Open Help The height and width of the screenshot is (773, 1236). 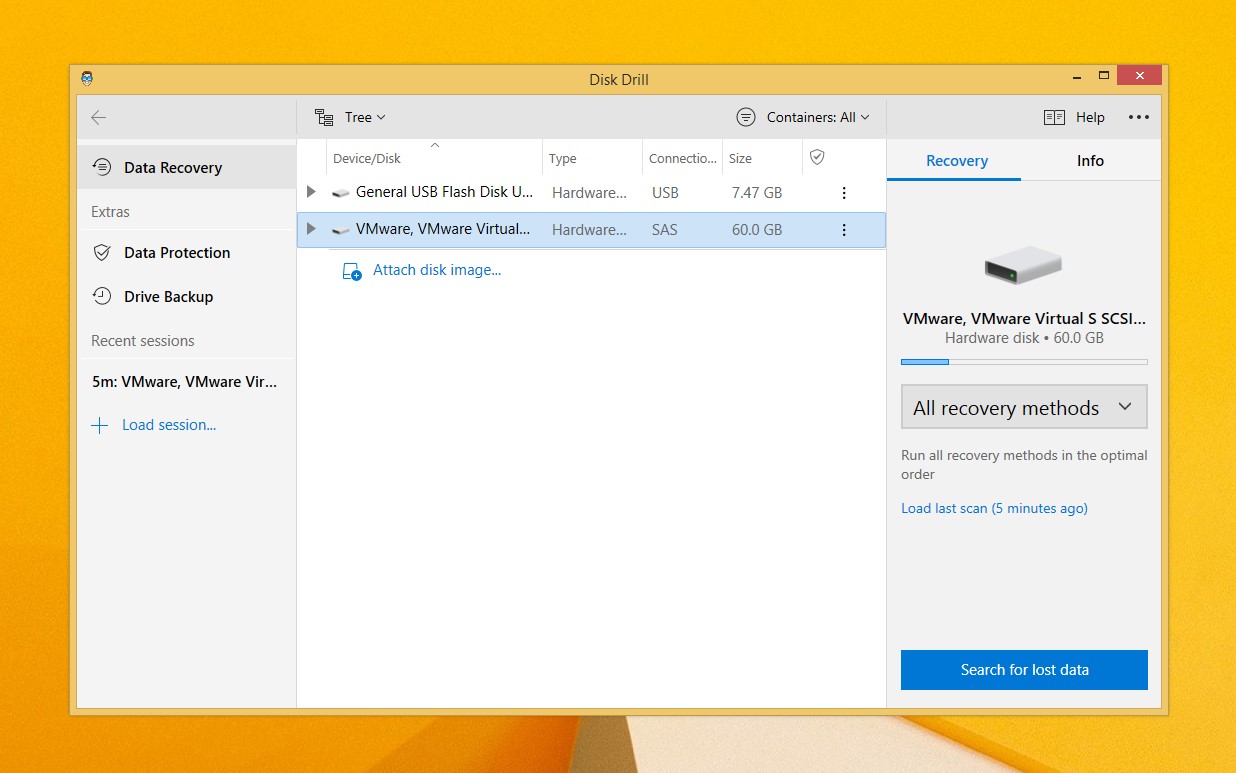coord(1074,117)
